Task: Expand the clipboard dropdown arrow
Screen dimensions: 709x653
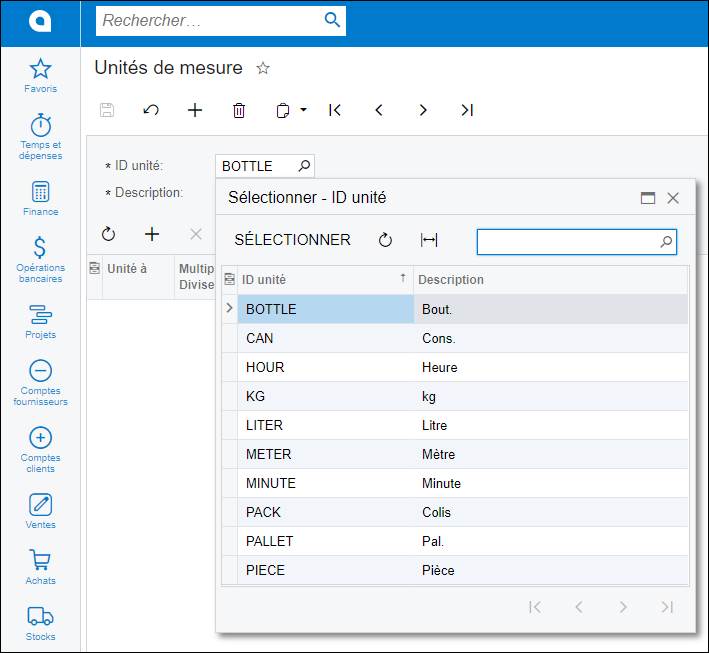Action: coord(303,109)
